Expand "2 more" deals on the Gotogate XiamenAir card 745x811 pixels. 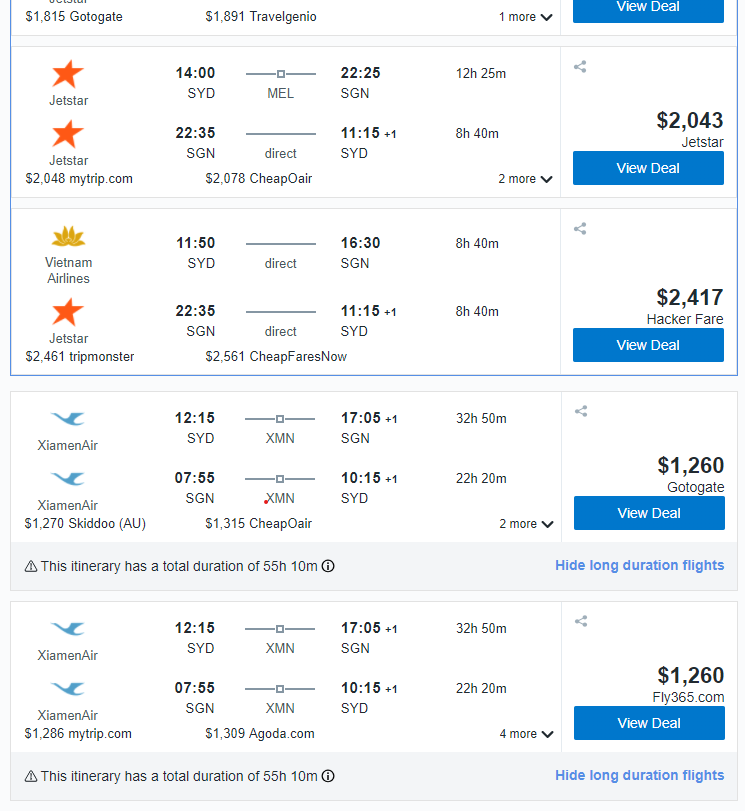pyautogui.click(x=527, y=524)
